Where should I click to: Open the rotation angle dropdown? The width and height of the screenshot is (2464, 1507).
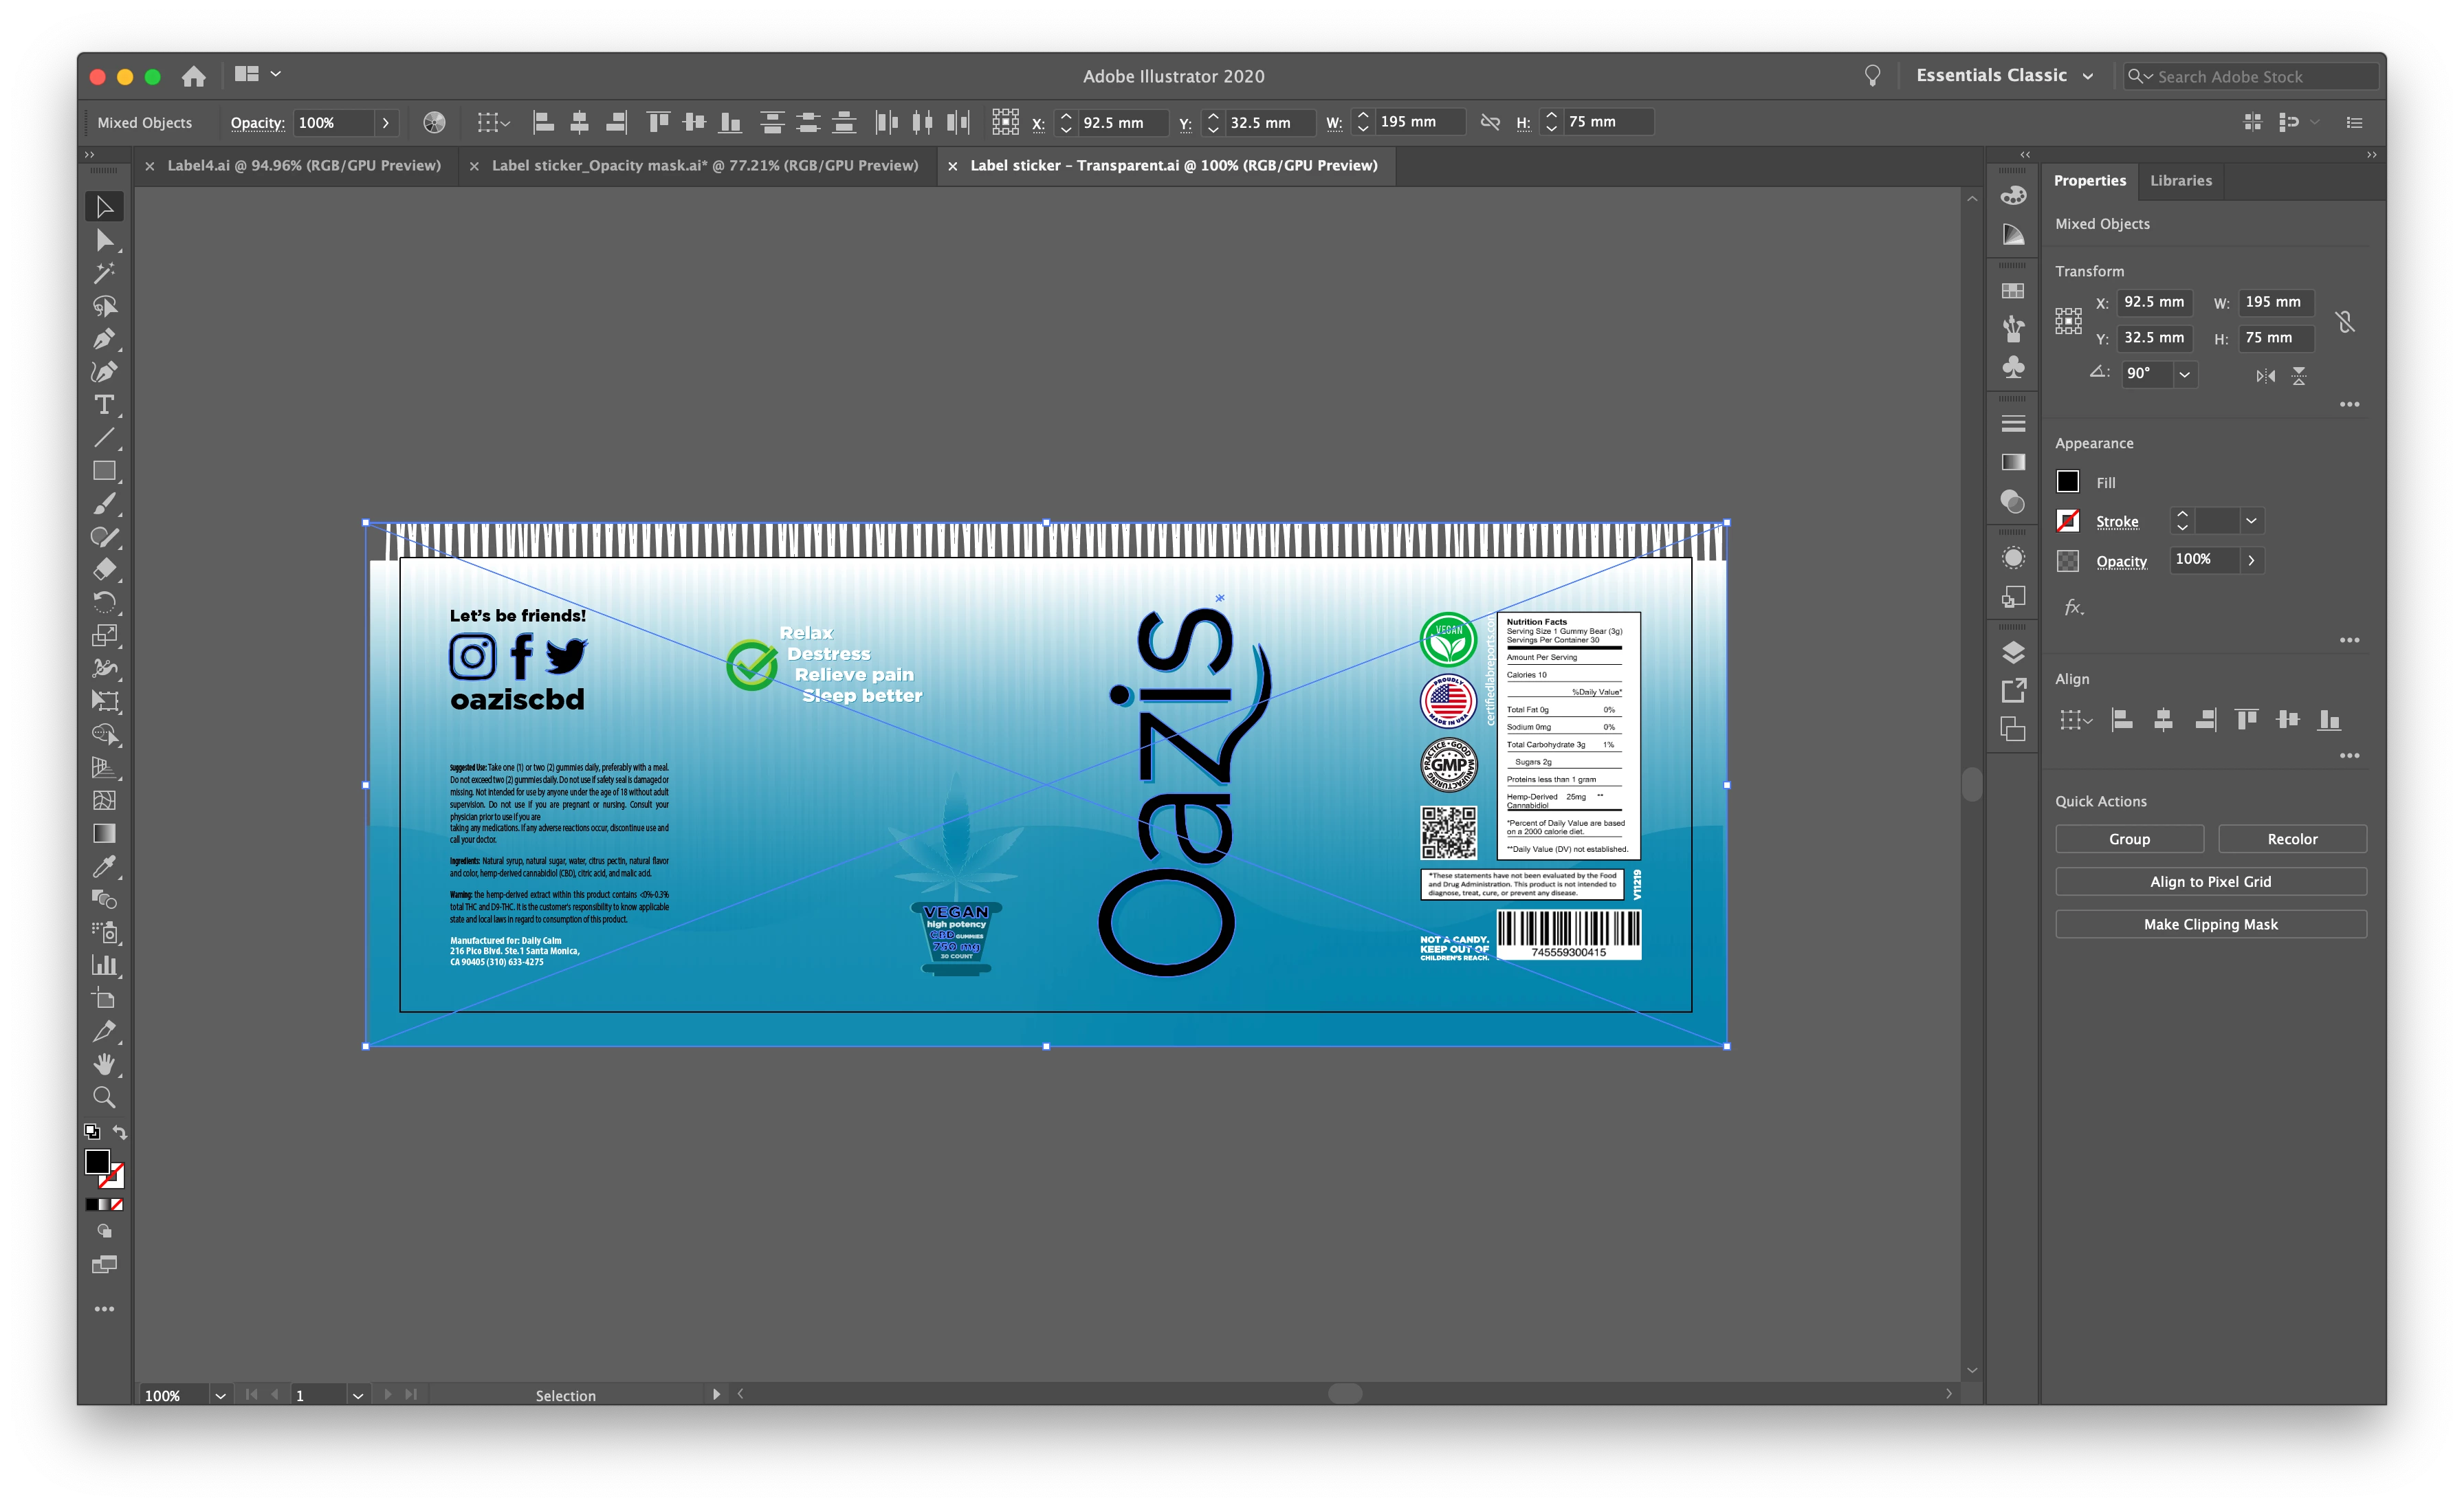coord(2184,374)
